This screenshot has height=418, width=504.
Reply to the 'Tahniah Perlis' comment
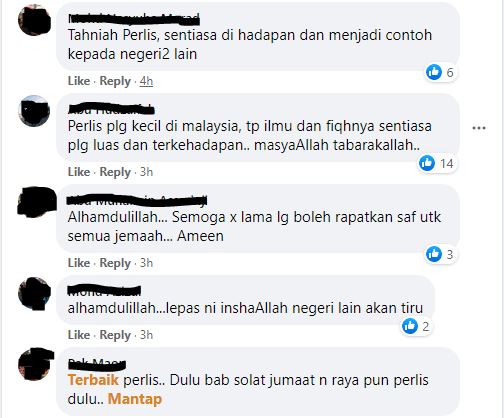coord(115,81)
